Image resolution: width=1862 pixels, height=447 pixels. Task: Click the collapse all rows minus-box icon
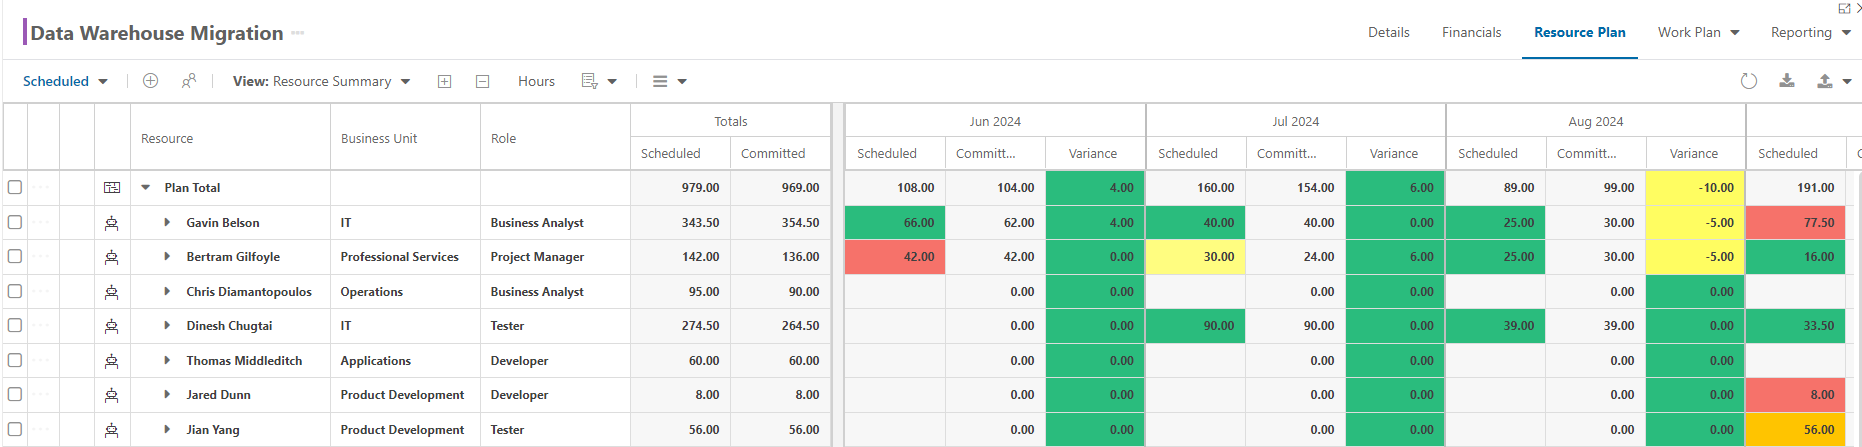[x=482, y=82]
